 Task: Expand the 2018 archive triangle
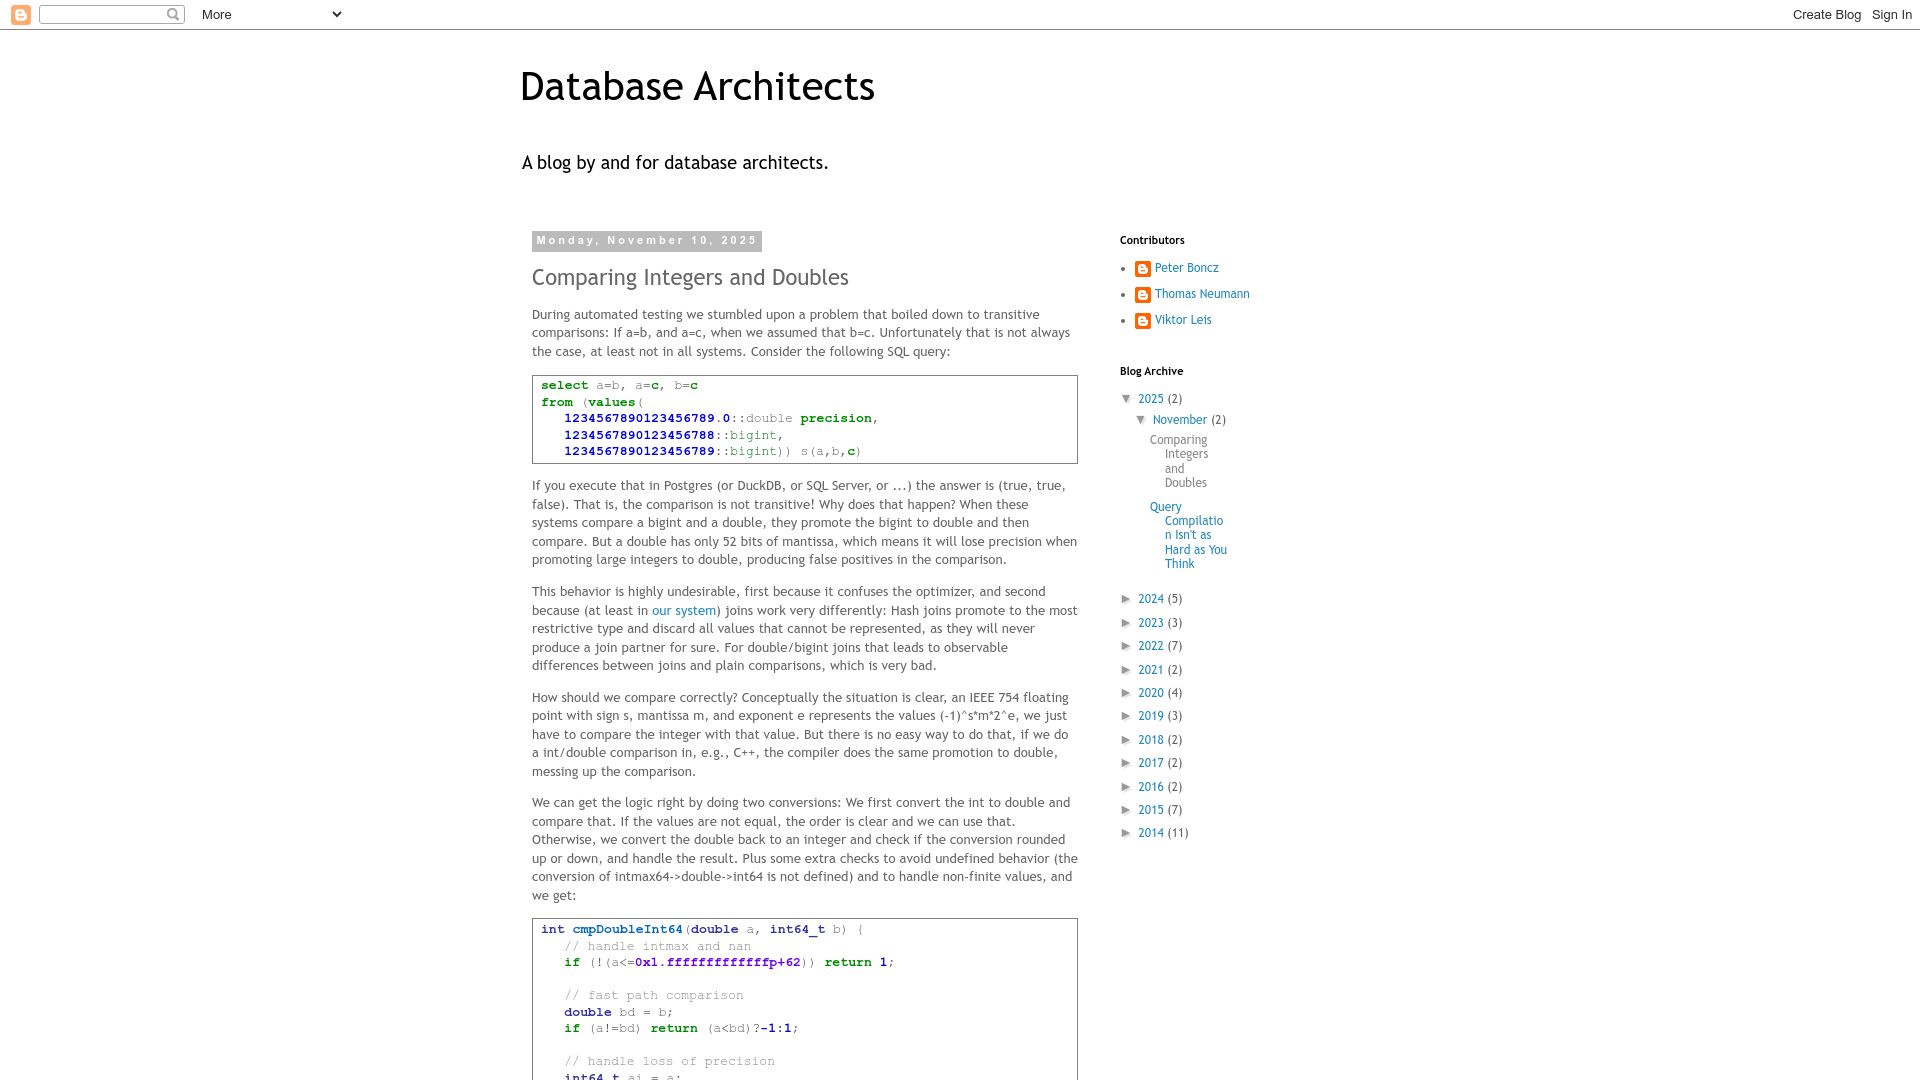(1127, 740)
